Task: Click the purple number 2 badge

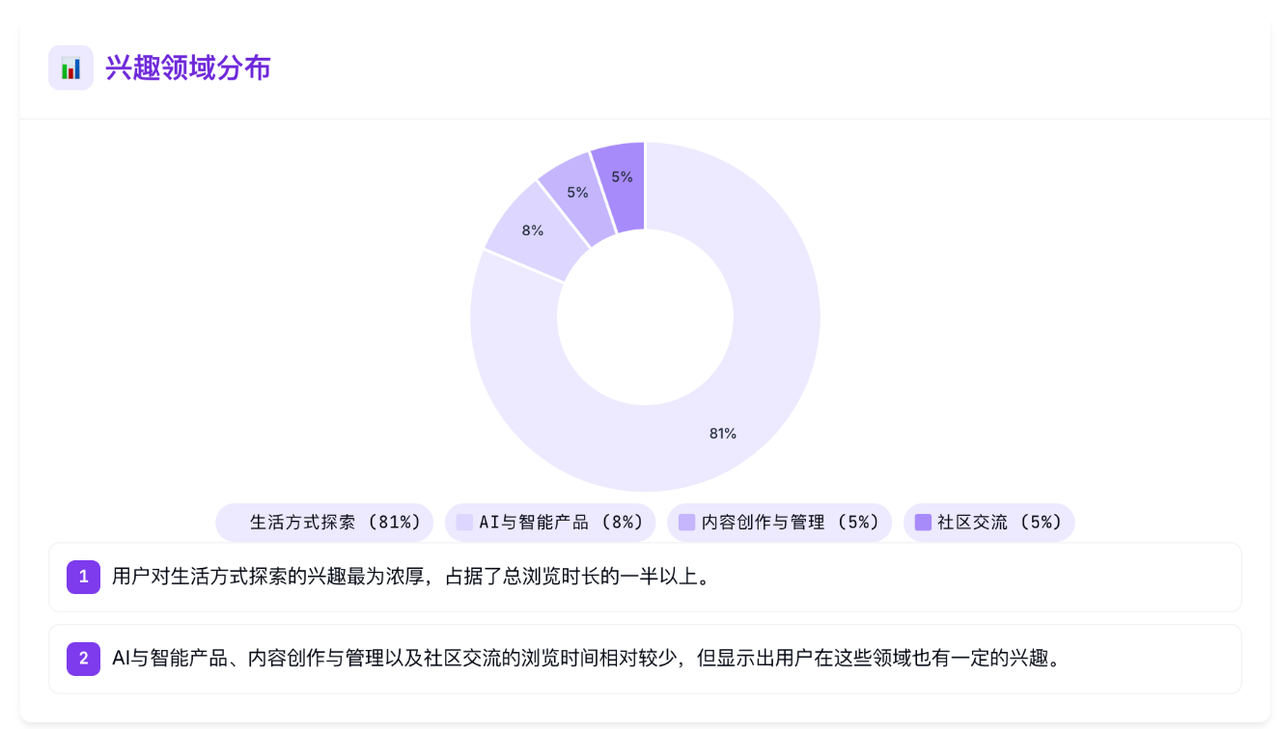Action: (84, 658)
